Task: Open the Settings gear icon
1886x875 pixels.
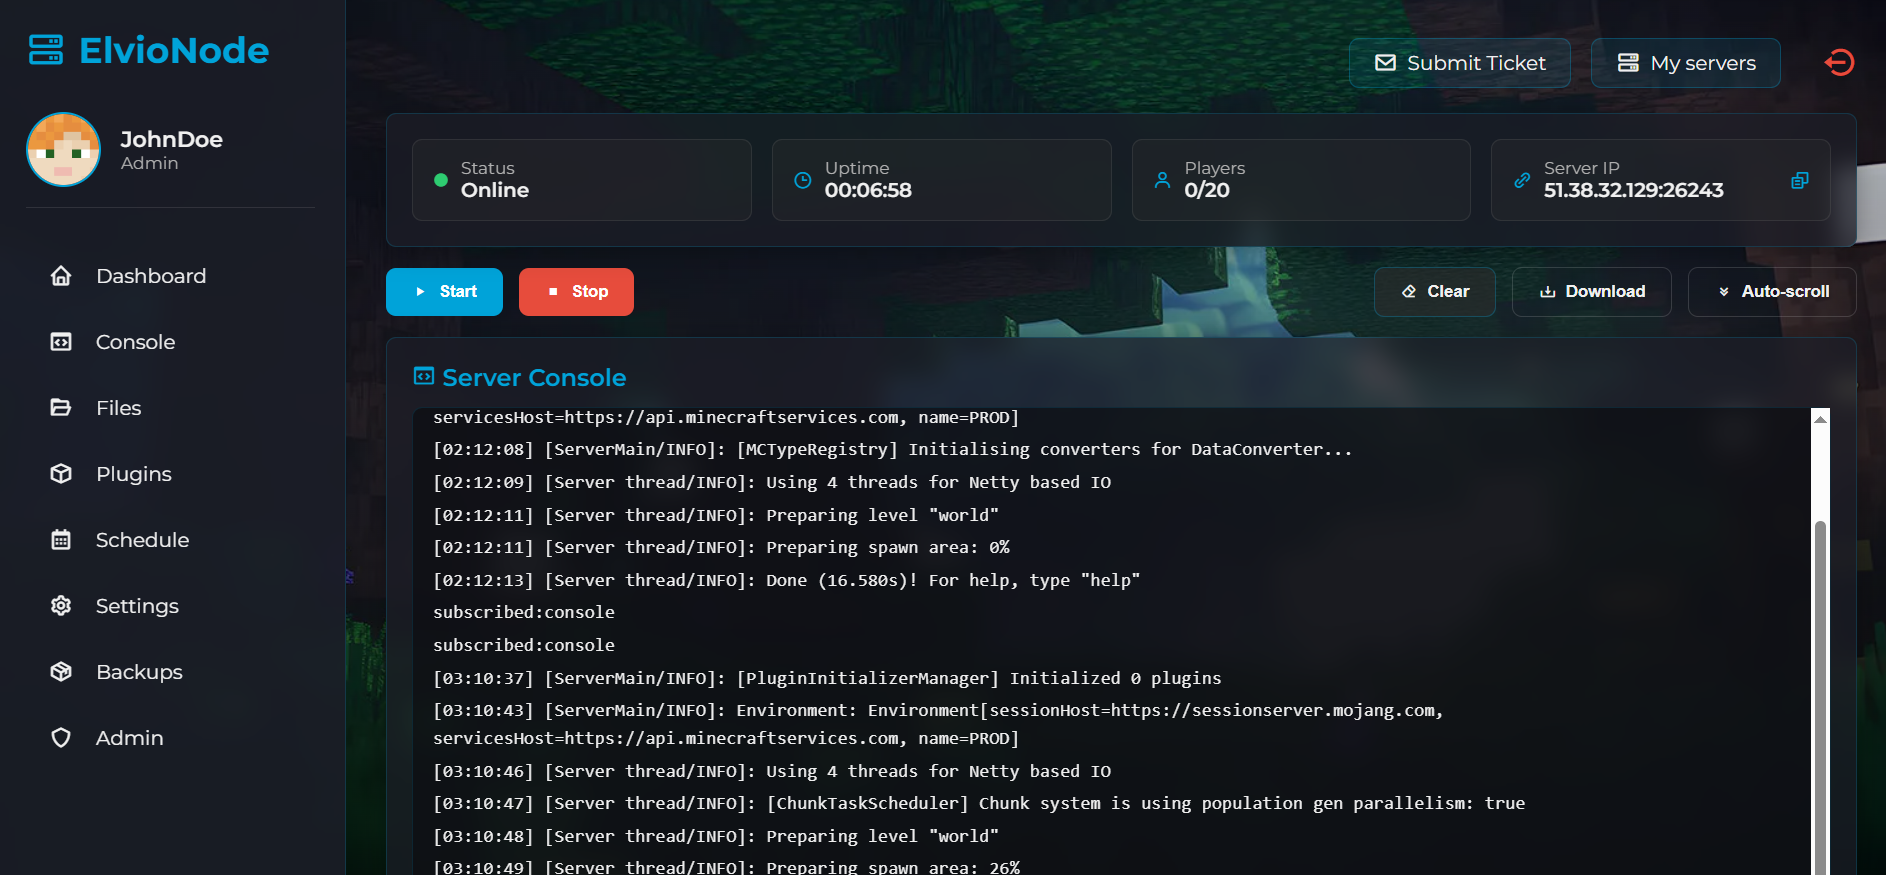Action: pyautogui.click(x=61, y=606)
